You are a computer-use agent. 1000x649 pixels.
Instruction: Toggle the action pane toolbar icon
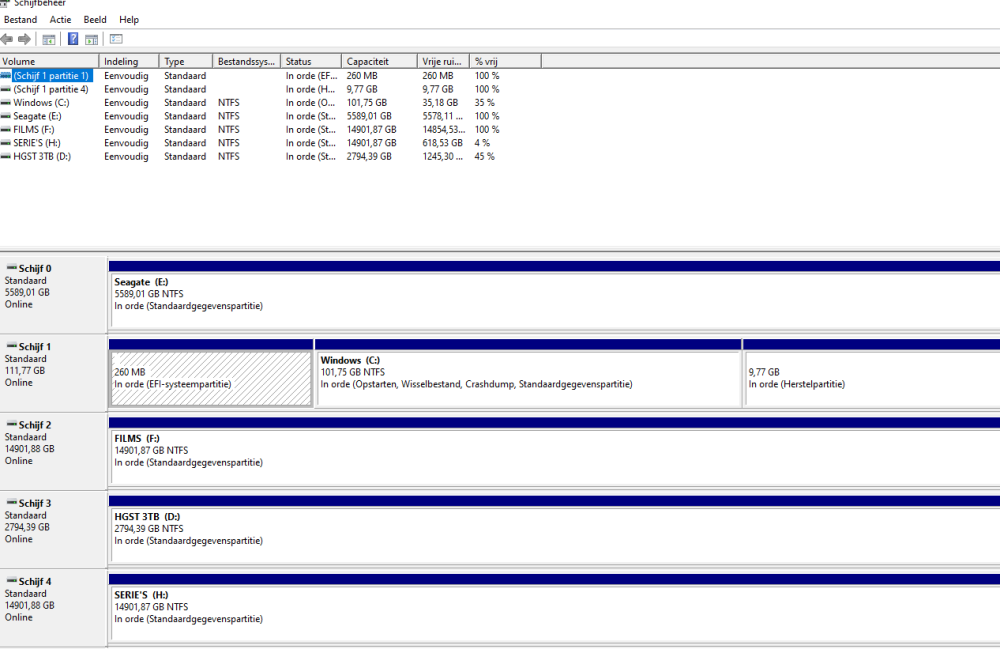91,39
